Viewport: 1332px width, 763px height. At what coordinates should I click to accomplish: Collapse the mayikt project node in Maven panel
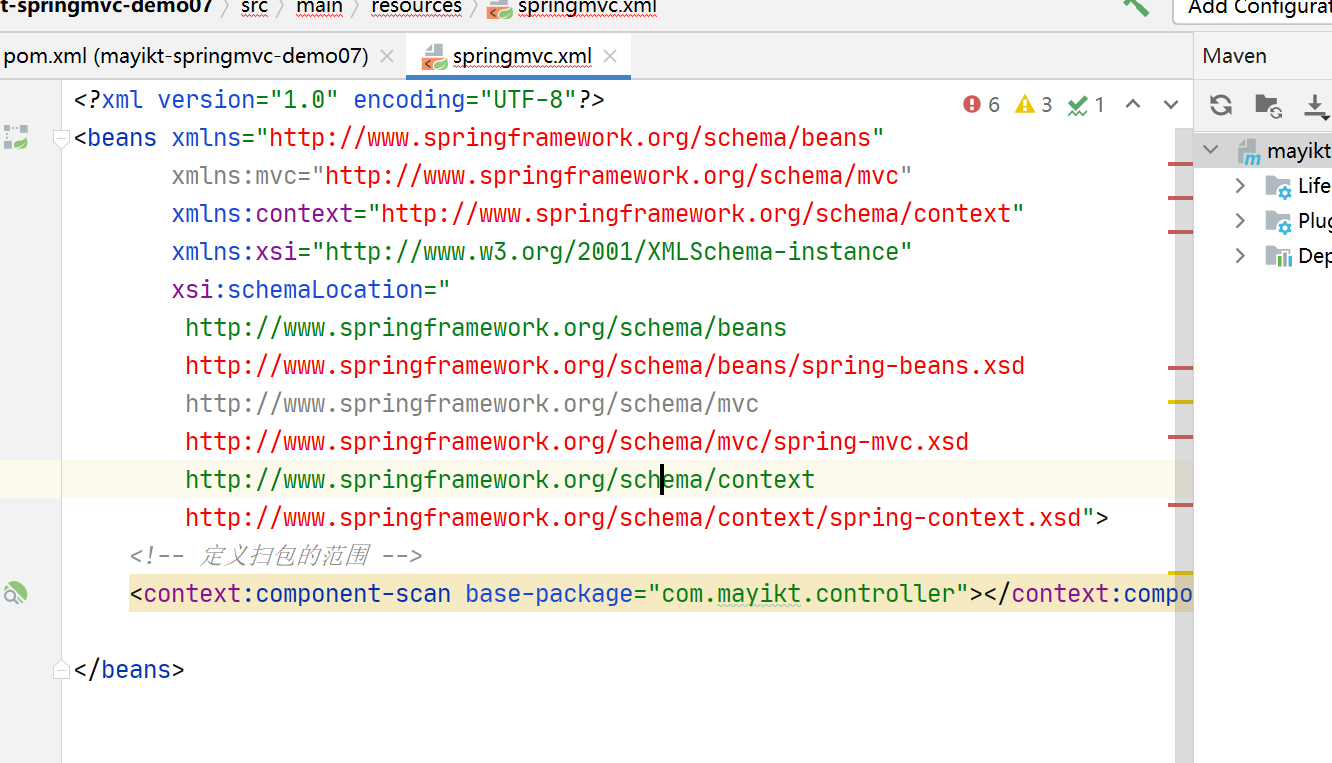[1210, 150]
